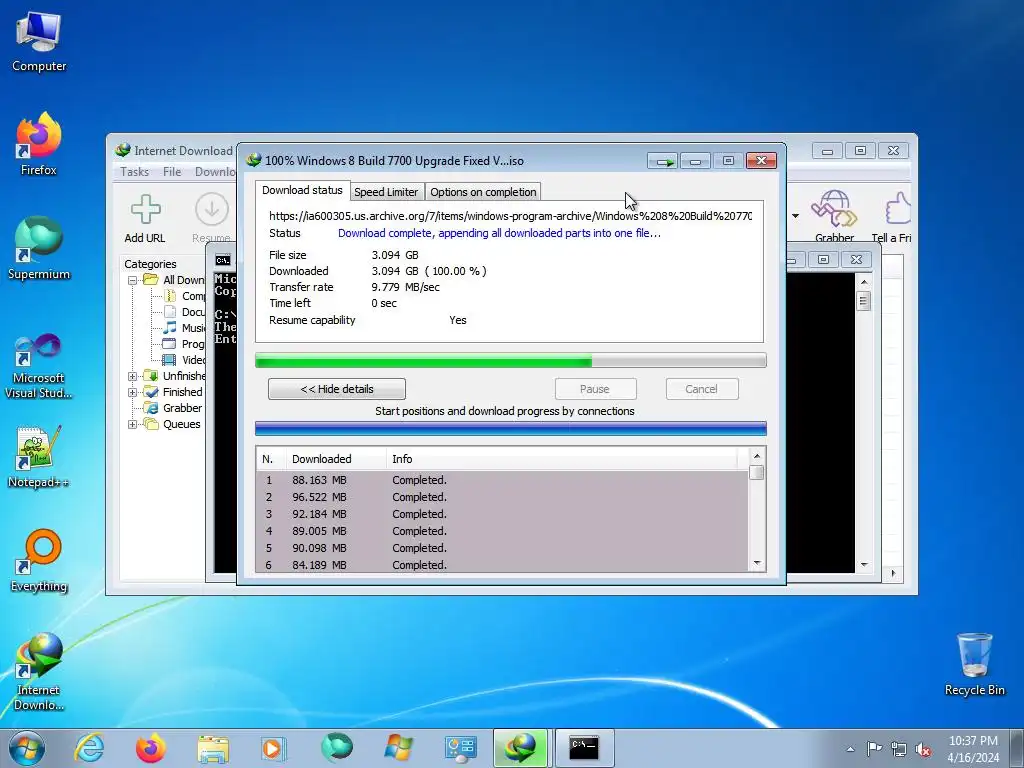The height and width of the screenshot is (768, 1024).
Task: Open the Everything search desktop shortcut
Action: click(x=39, y=560)
